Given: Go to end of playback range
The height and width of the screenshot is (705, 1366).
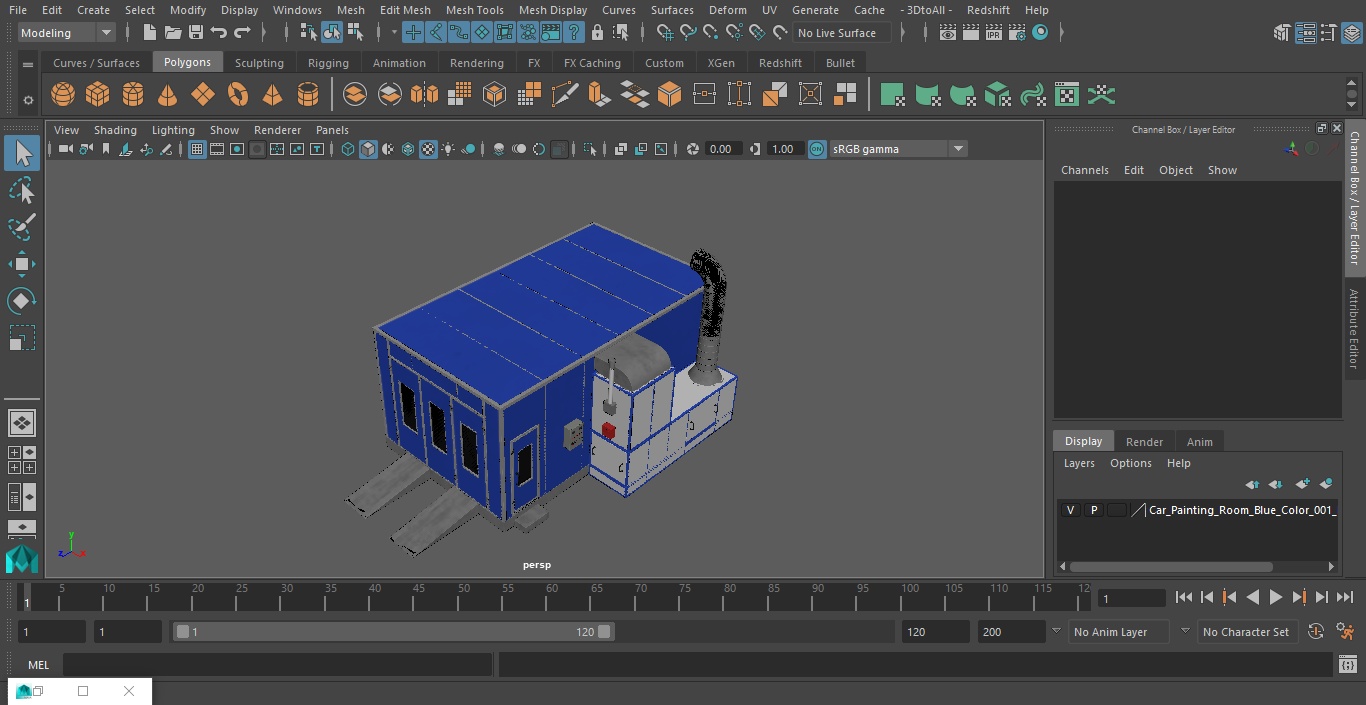Looking at the screenshot, I should pyautogui.click(x=1345, y=597).
